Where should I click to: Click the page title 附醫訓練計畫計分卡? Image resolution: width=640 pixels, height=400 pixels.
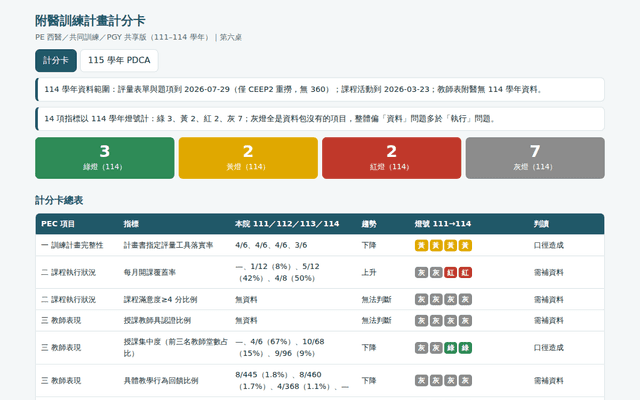pos(90,20)
